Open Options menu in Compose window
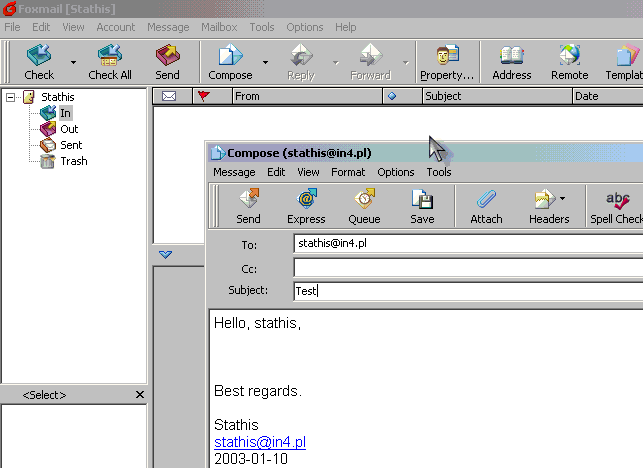 tap(396, 172)
